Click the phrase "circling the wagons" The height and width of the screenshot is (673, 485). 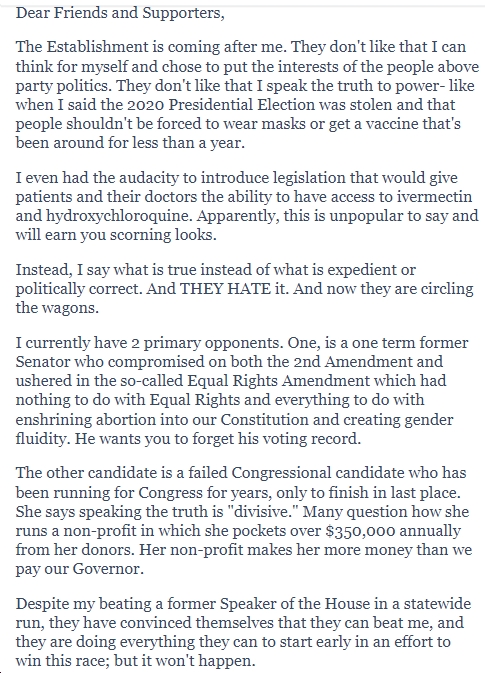(x=245, y=298)
